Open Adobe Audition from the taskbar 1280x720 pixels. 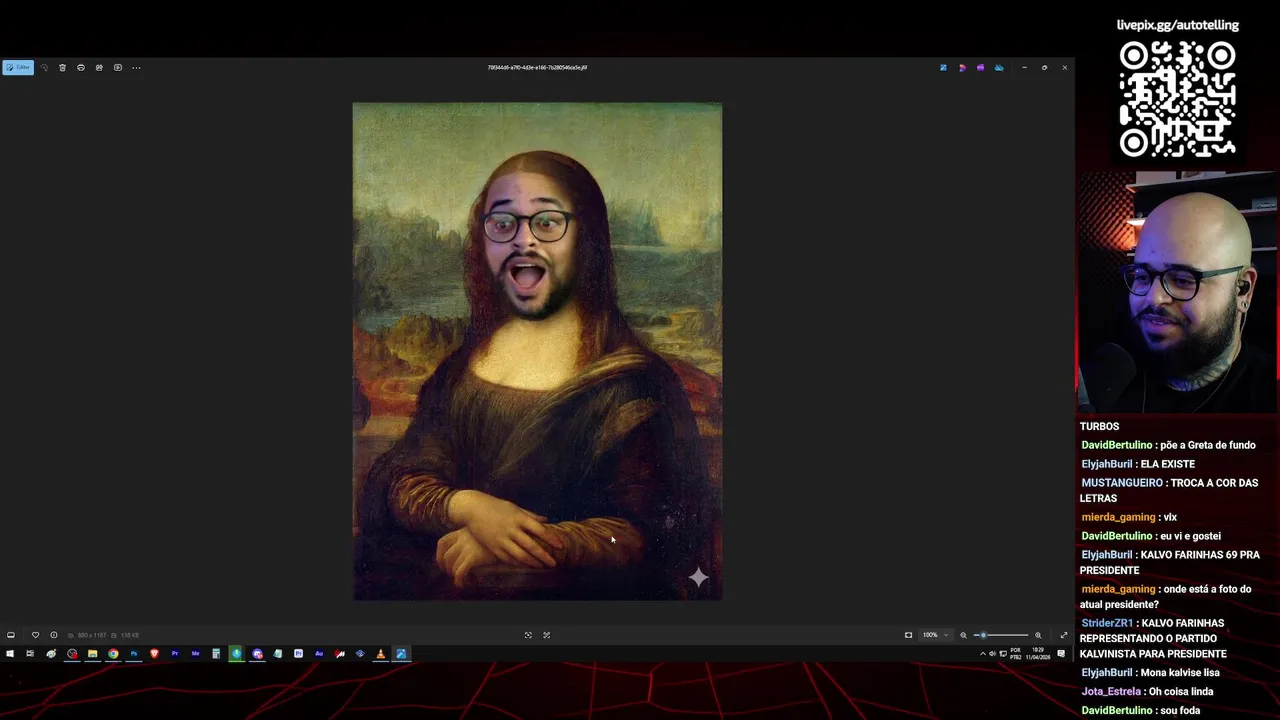(319, 654)
